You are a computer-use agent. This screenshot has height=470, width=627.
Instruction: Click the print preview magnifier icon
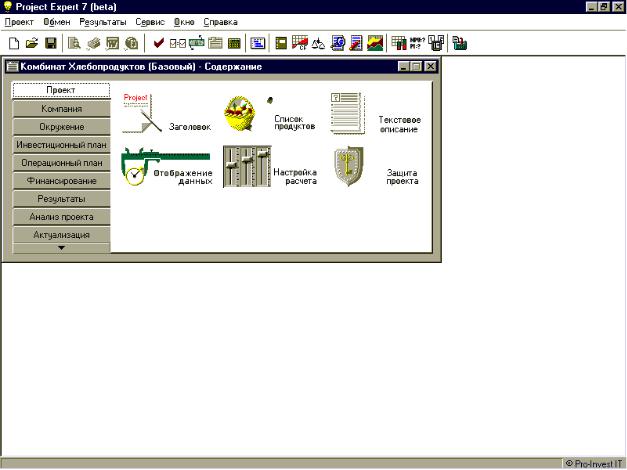tap(74, 43)
